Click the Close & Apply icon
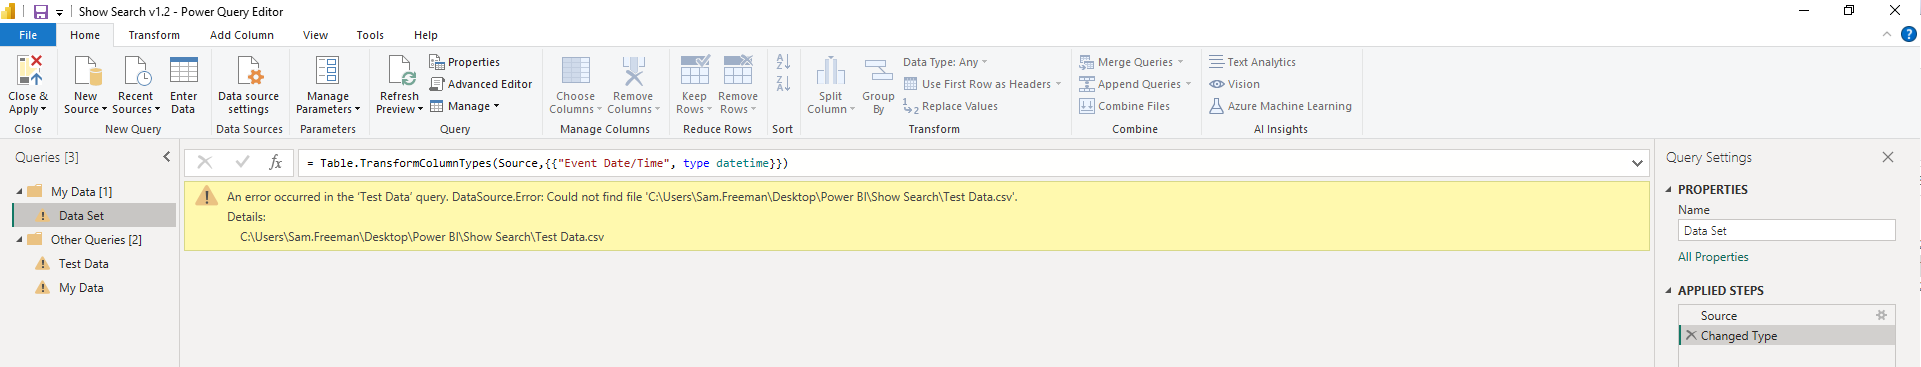Viewport: 1921px width, 367px height. [29, 70]
